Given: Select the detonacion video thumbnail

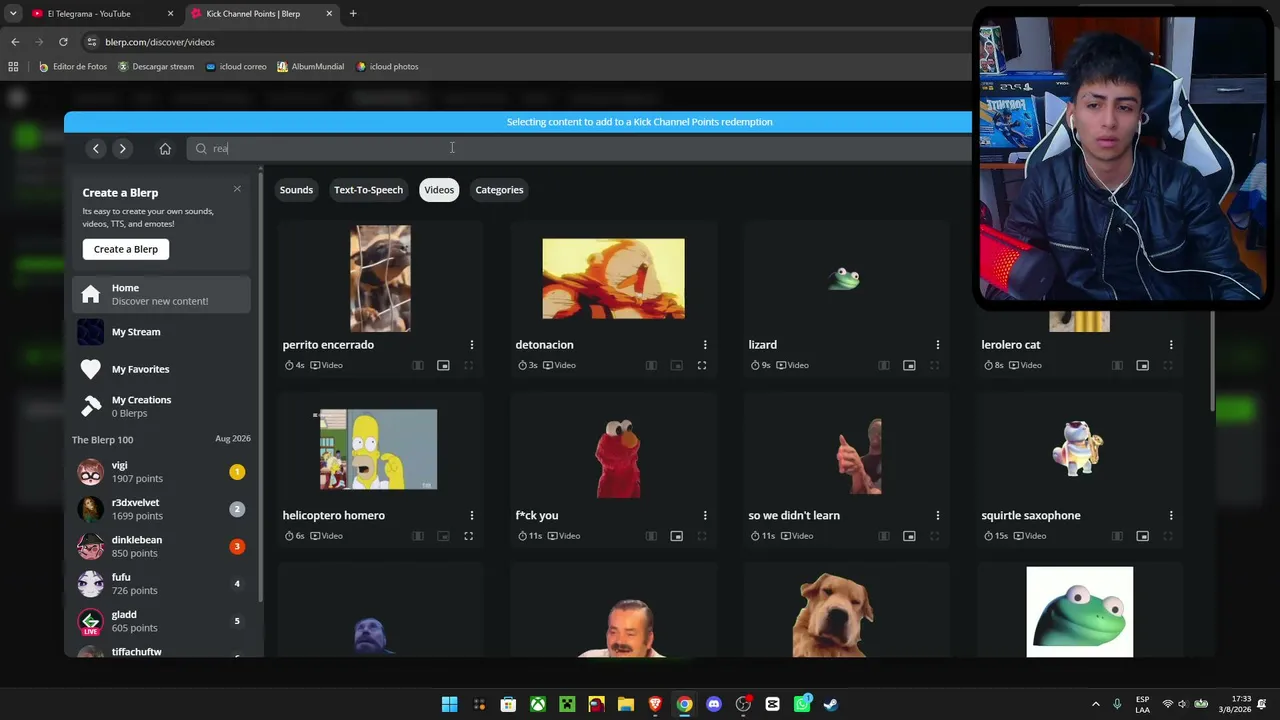Looking at the screenshot, I should tap(613, 278).
